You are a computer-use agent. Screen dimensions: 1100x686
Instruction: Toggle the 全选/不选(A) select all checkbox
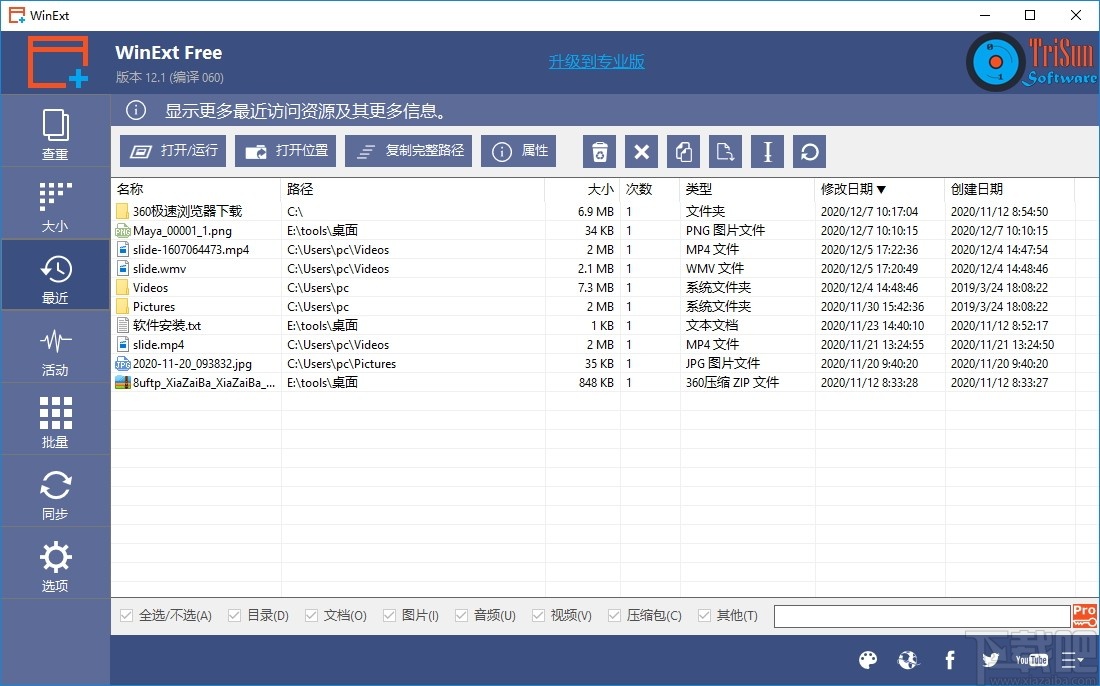pos(126,615)
